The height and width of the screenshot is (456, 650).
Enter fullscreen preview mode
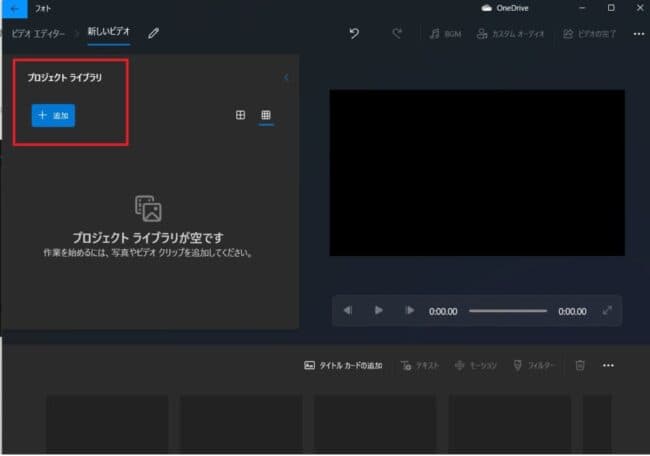click(x=607, y=310)
